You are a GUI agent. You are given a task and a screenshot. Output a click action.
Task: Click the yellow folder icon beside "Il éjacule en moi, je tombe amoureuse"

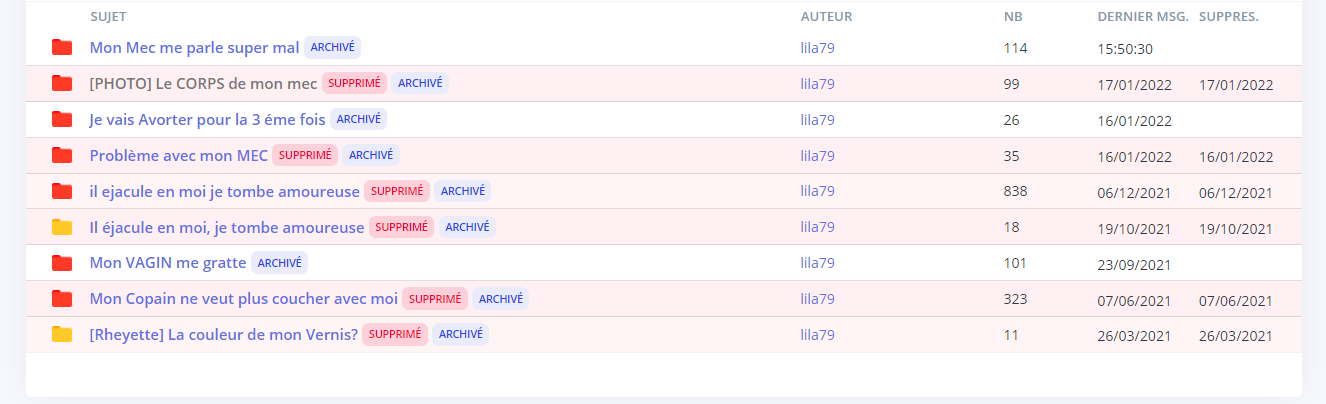coord(62,227)
